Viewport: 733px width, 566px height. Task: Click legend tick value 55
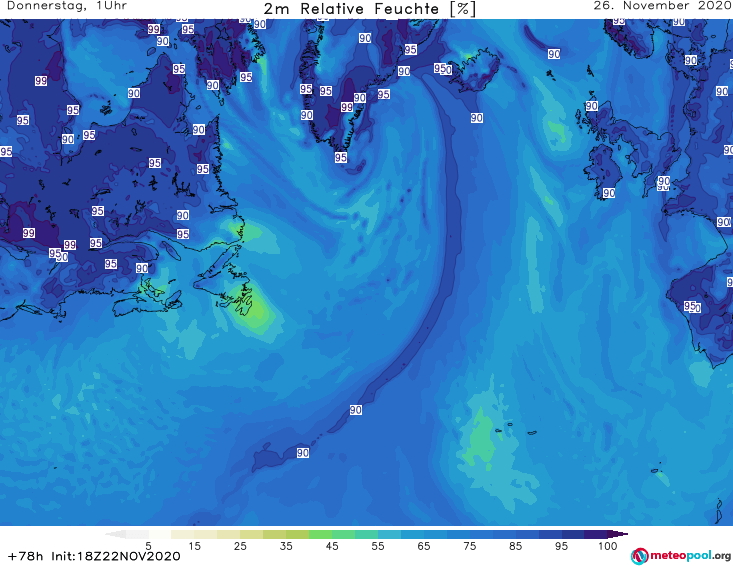[378, 546]
